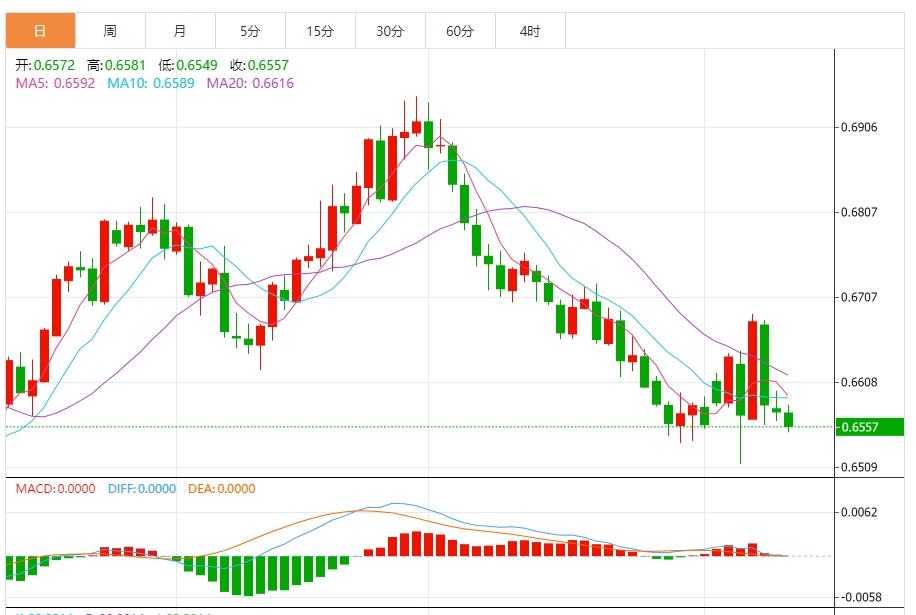Click the MACD:0.0000 label
The height and width of the screenshot is (615, 916).
click(55, 489)
